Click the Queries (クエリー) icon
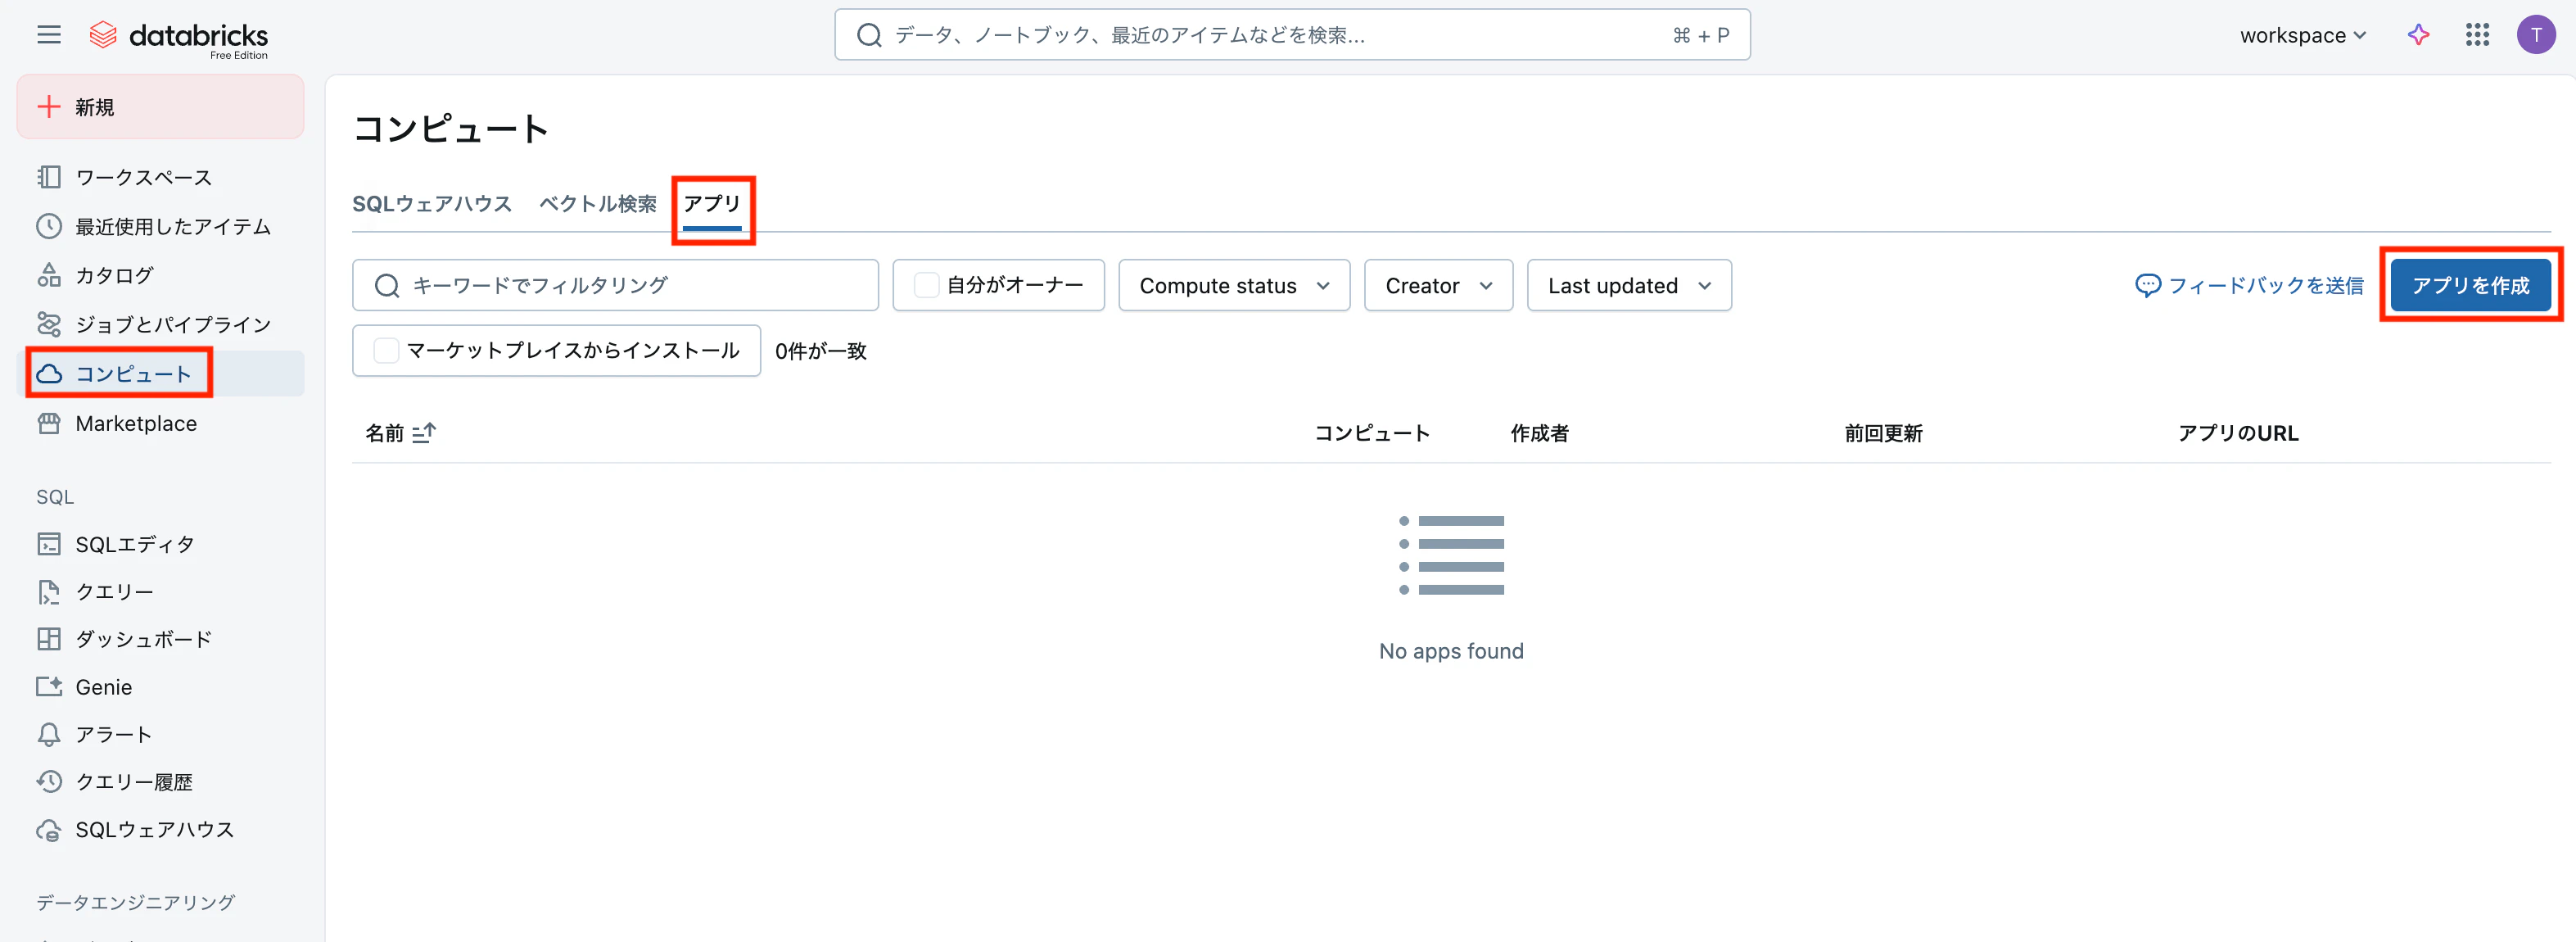This screenshot has height=942, width=2576. point(49,592)
